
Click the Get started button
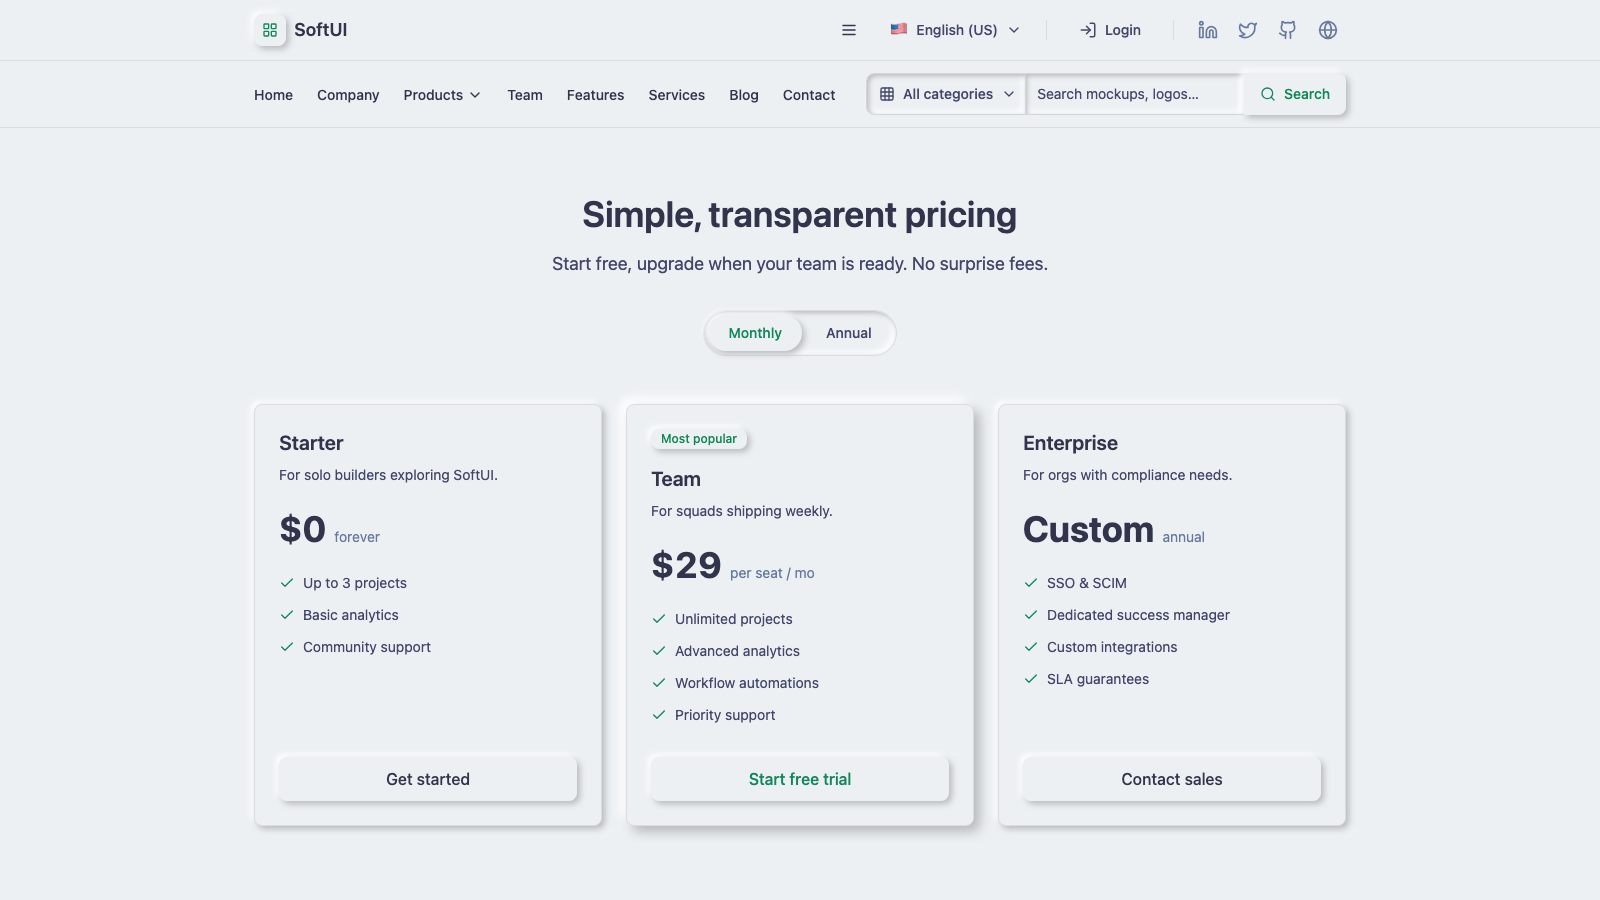pos(428,779)
